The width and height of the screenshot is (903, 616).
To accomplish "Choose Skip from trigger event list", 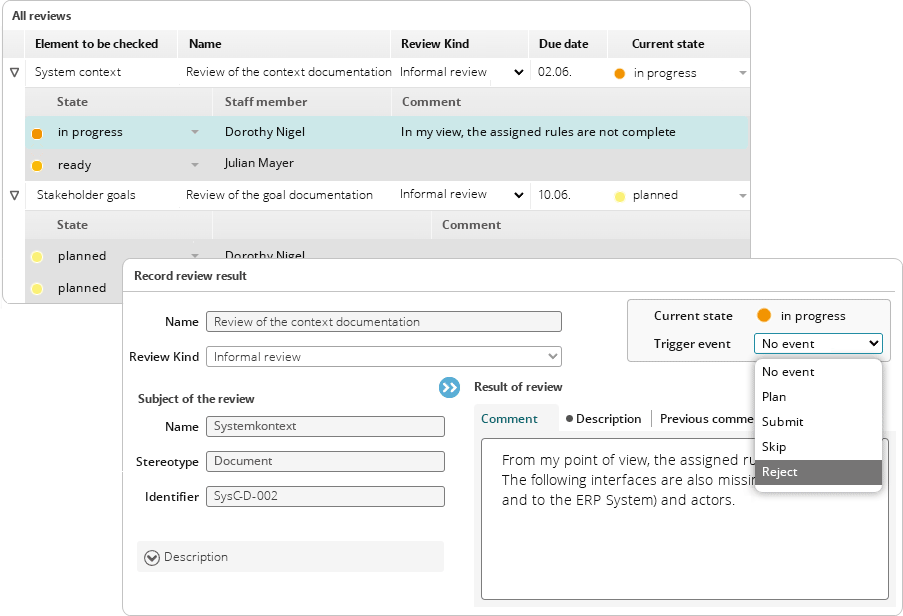I will pos(818,447).
